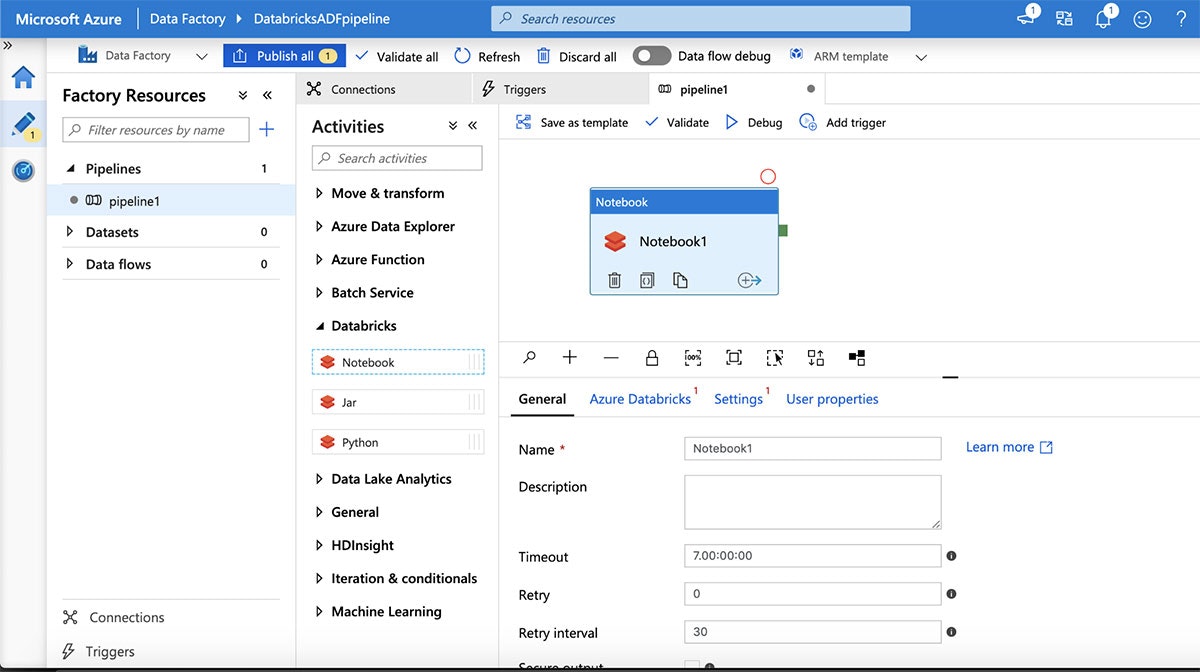Open canvas layout settings icon
The image size is (1200, 672).
857,357
